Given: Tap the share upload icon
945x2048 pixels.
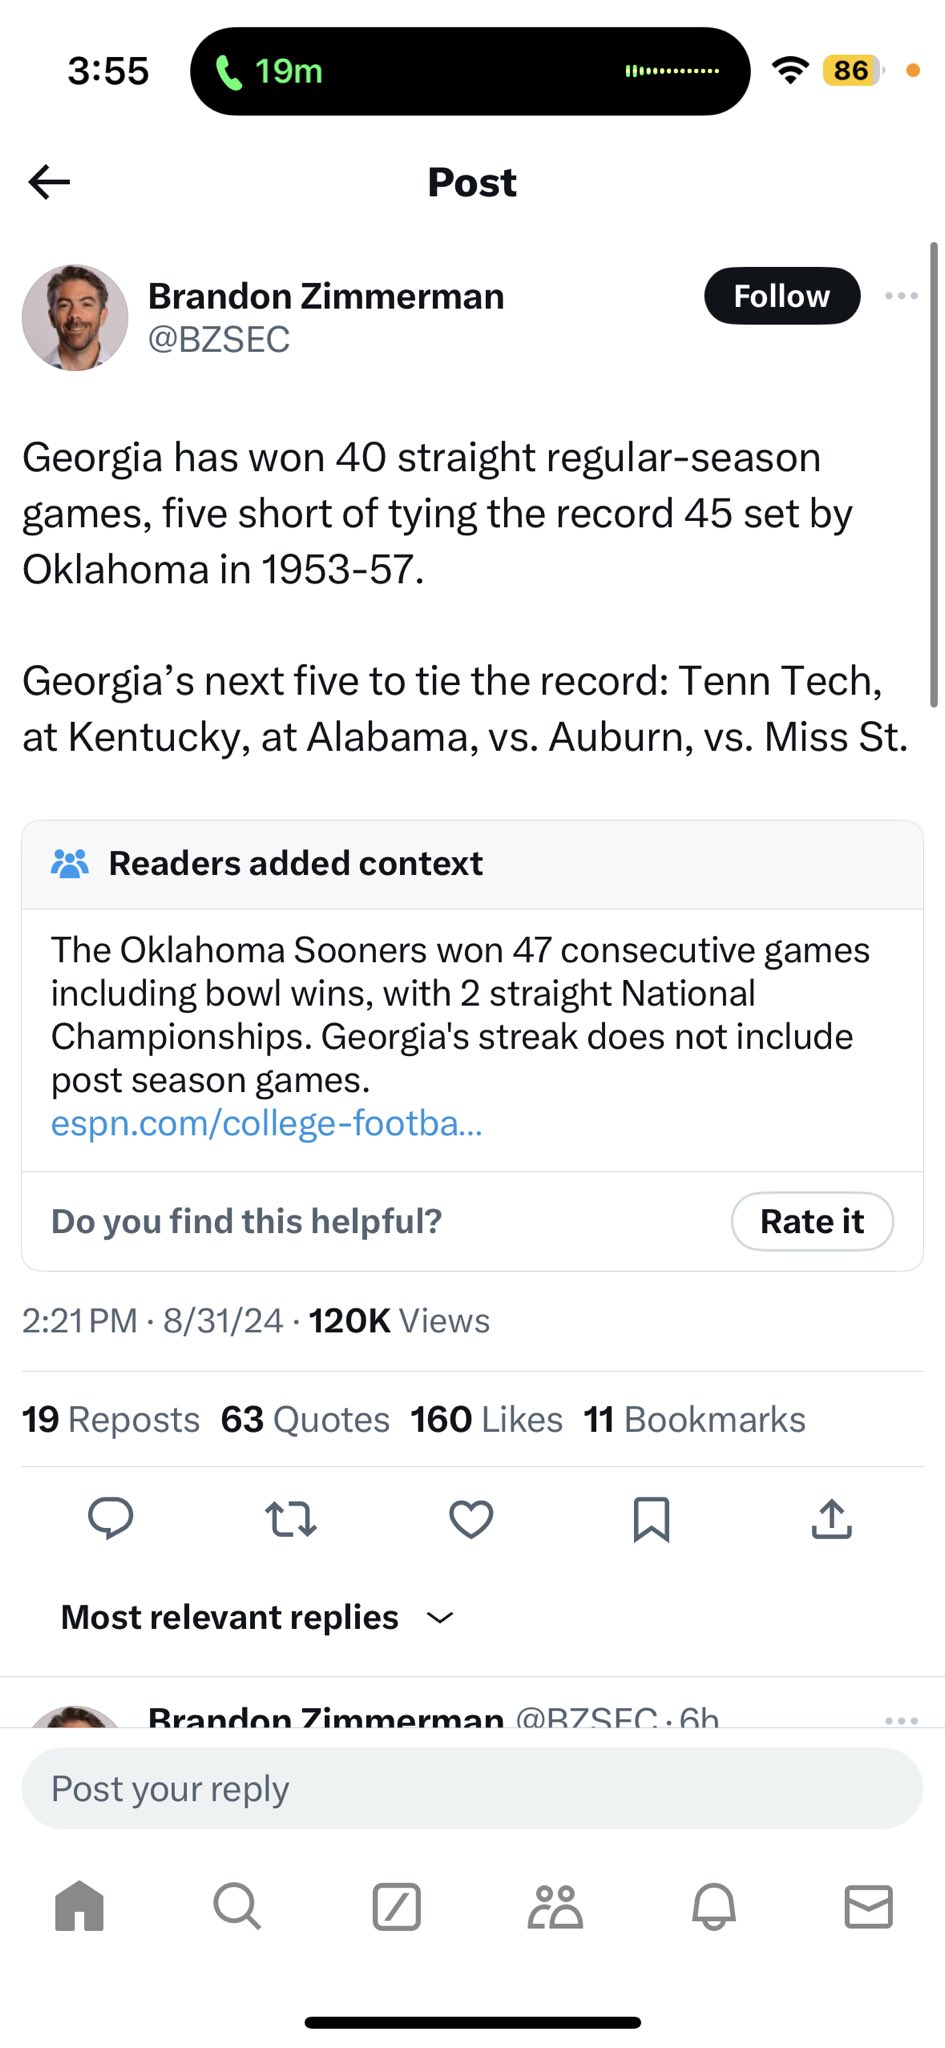Looking at the screenshot, I should [831, 1519].
